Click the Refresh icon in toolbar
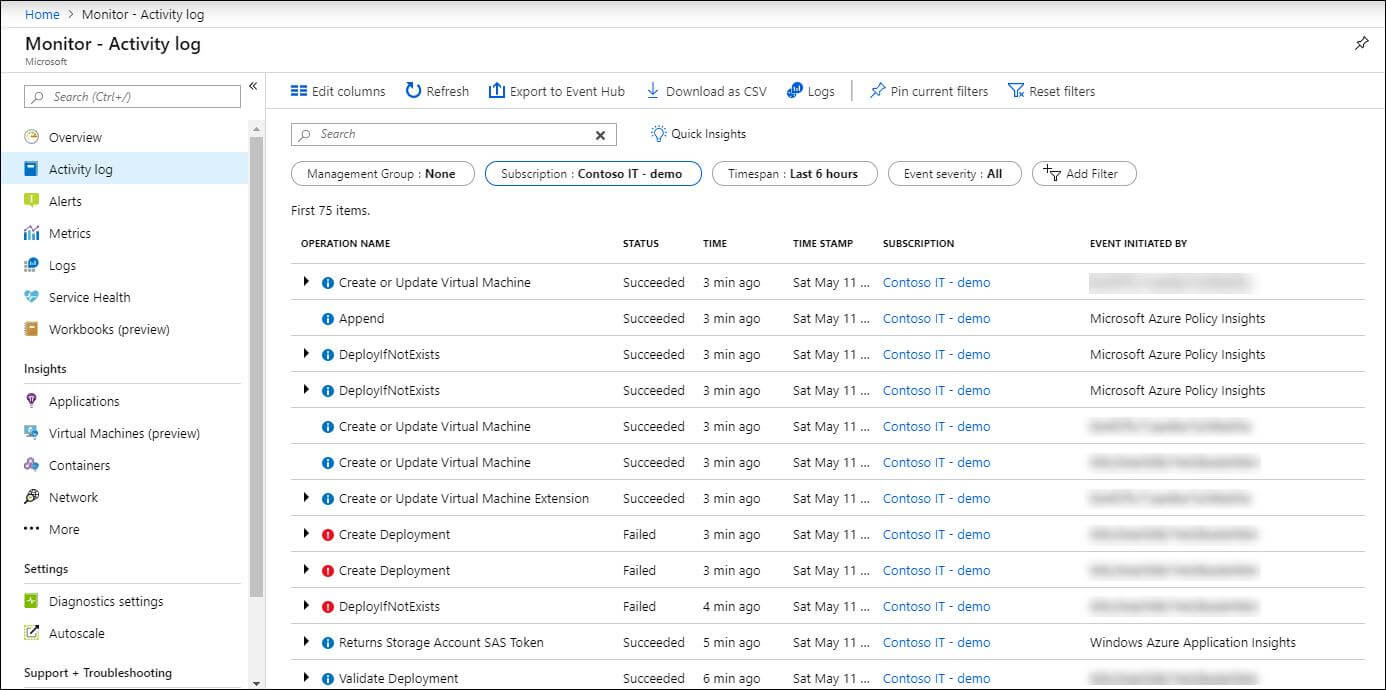The width and height of the screenshot is (1386, 690). 413,91
